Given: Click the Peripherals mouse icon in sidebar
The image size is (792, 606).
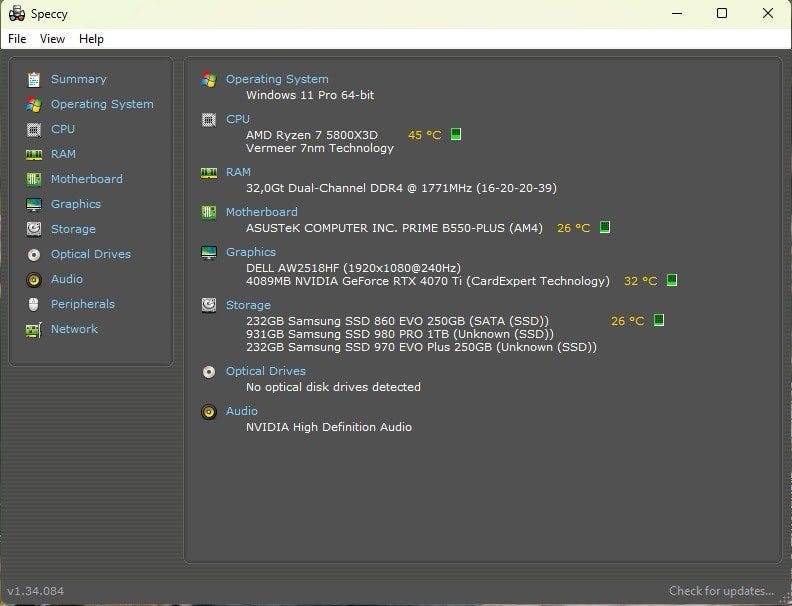Looking at the screenshot, I should [x=34, y=305].
